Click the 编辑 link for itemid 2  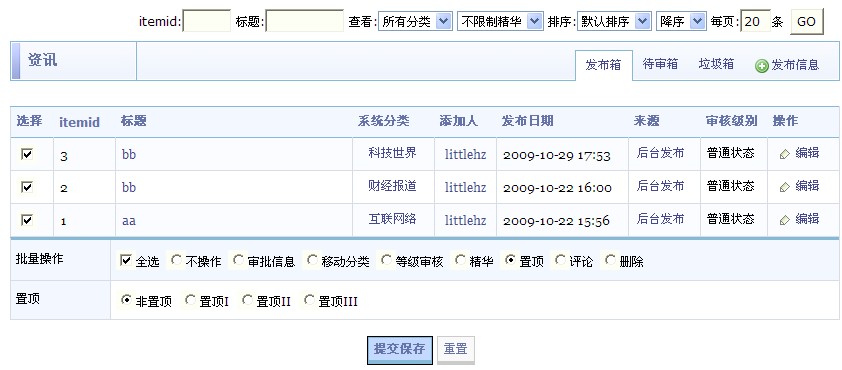(807, 186)
